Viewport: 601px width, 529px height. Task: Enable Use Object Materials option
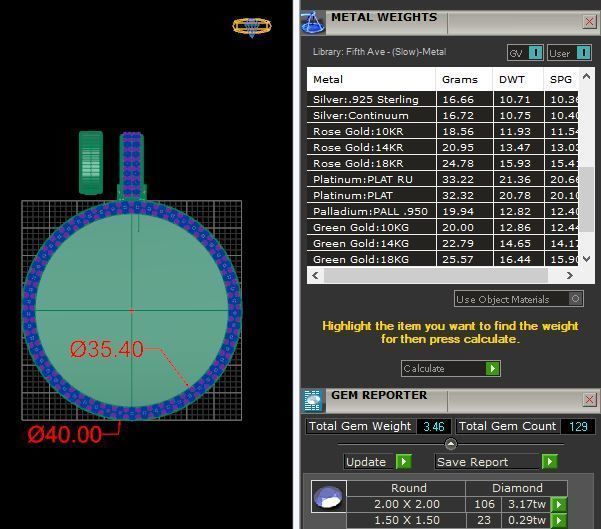tap(519, 299)
